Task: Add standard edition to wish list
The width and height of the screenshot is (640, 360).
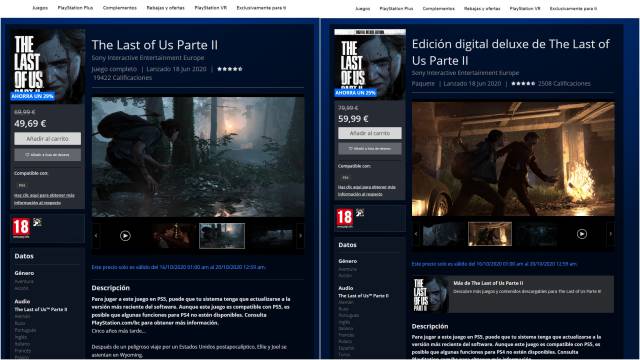Action: click(x=47, y=155)
